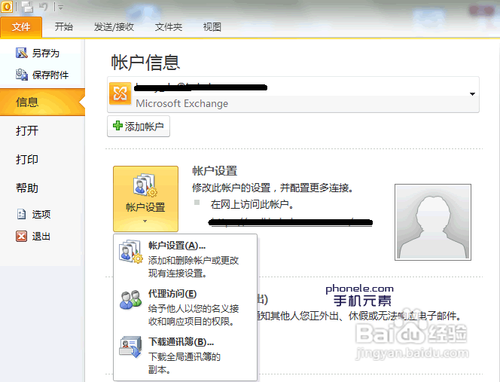The image size is (500, 382).
Task: Click the 帐户信息 heading text
Action: pos(145,62)
